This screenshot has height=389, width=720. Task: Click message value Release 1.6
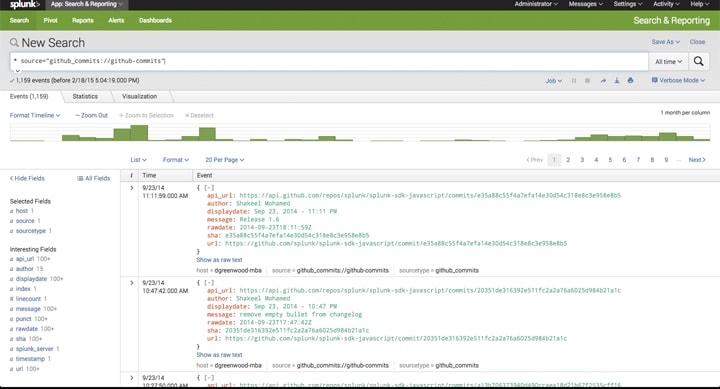click(259, 220)
